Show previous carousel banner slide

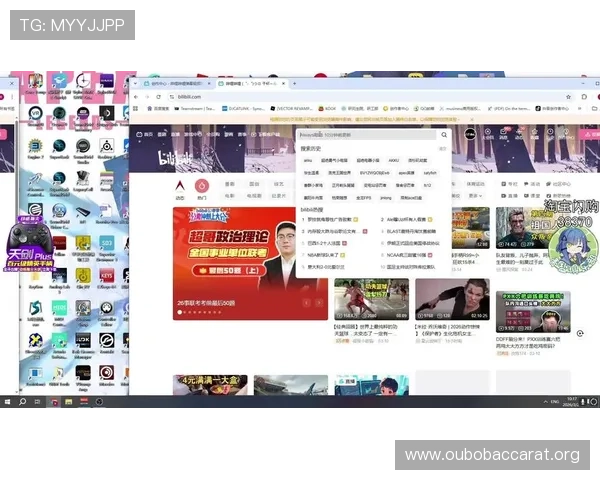tap(307, 303)
